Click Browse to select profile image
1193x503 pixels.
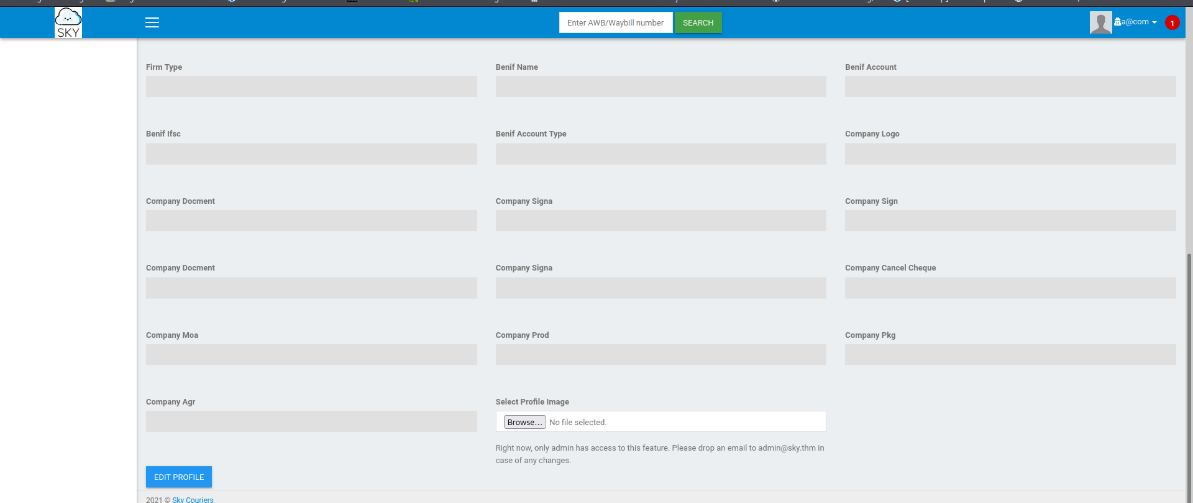pyautogui.click(x=525, y=422)
